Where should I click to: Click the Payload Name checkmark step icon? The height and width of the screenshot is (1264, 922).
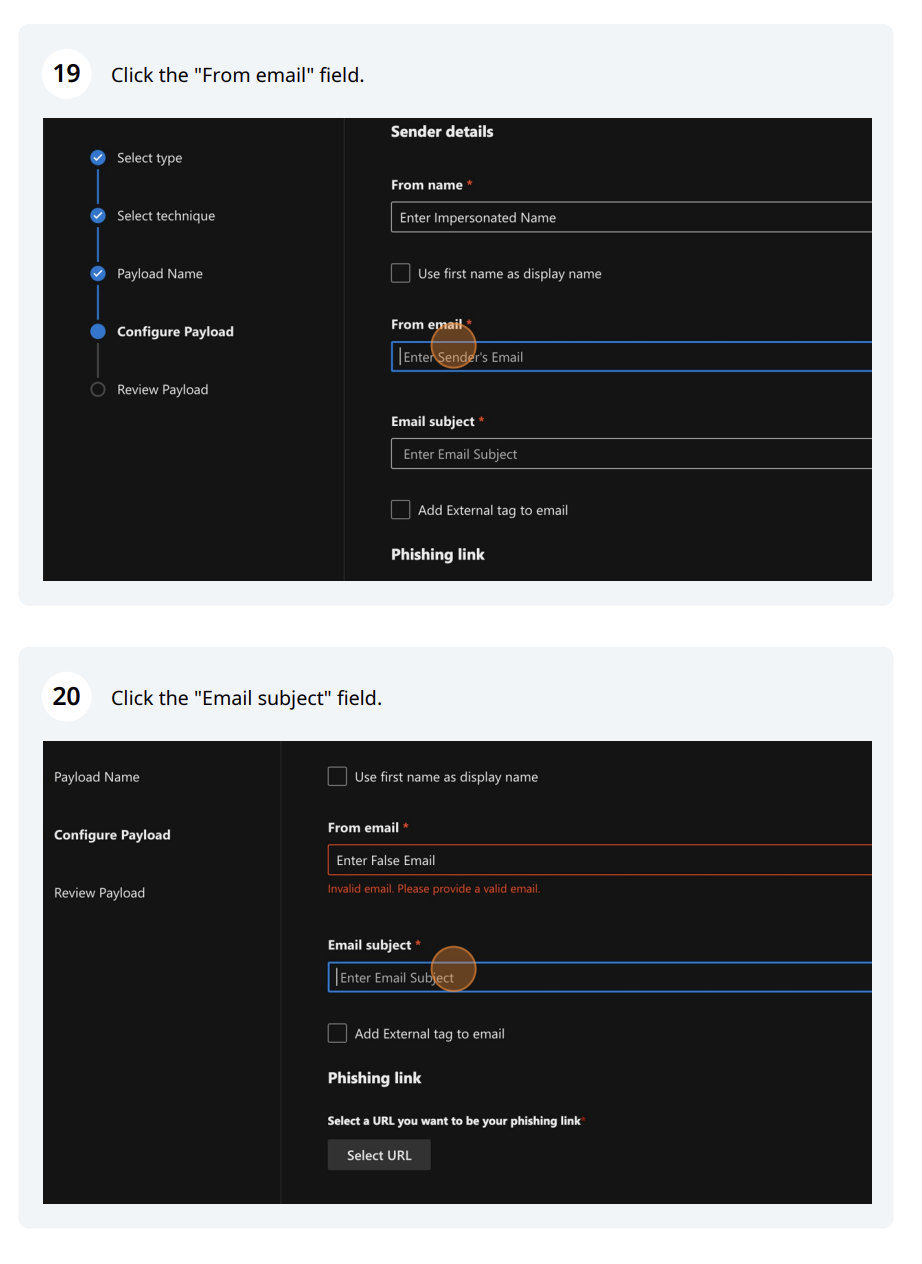point(98,274)
